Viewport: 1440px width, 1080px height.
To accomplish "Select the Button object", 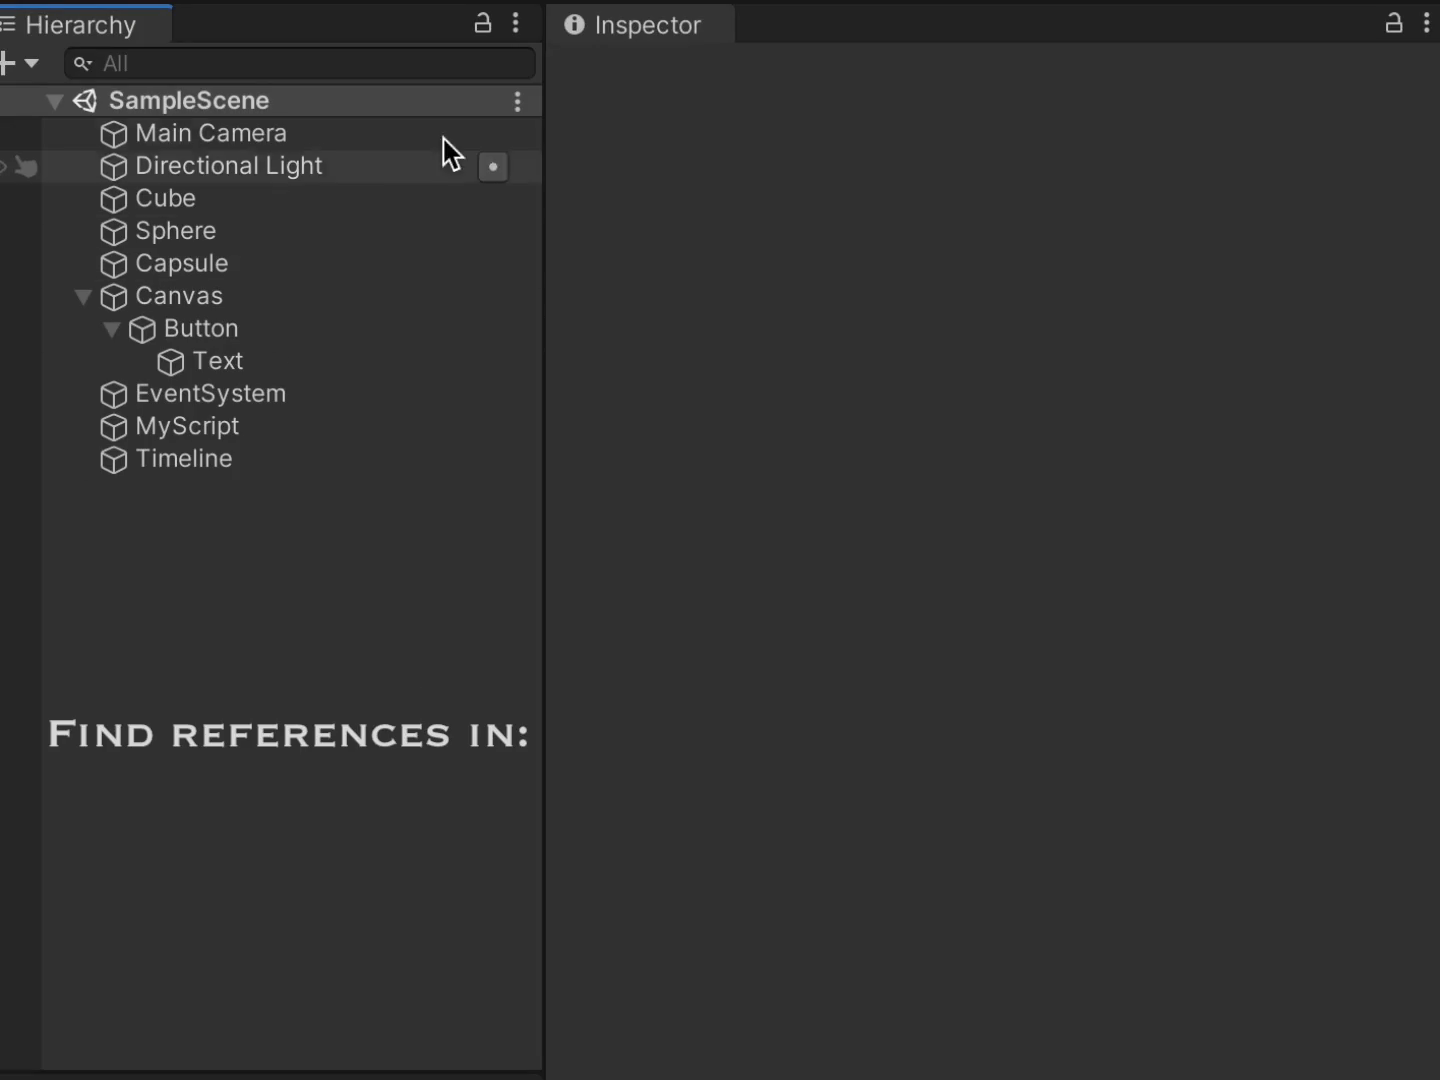I will (201, 328).
